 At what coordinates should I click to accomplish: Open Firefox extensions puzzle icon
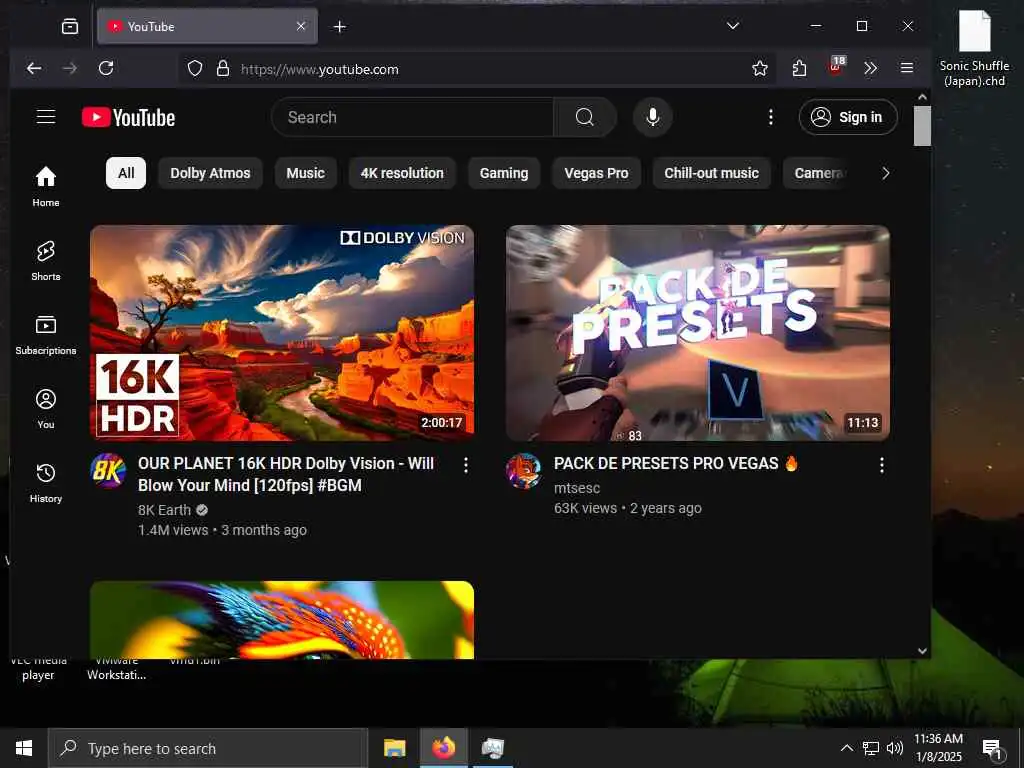tap(799, 68)
